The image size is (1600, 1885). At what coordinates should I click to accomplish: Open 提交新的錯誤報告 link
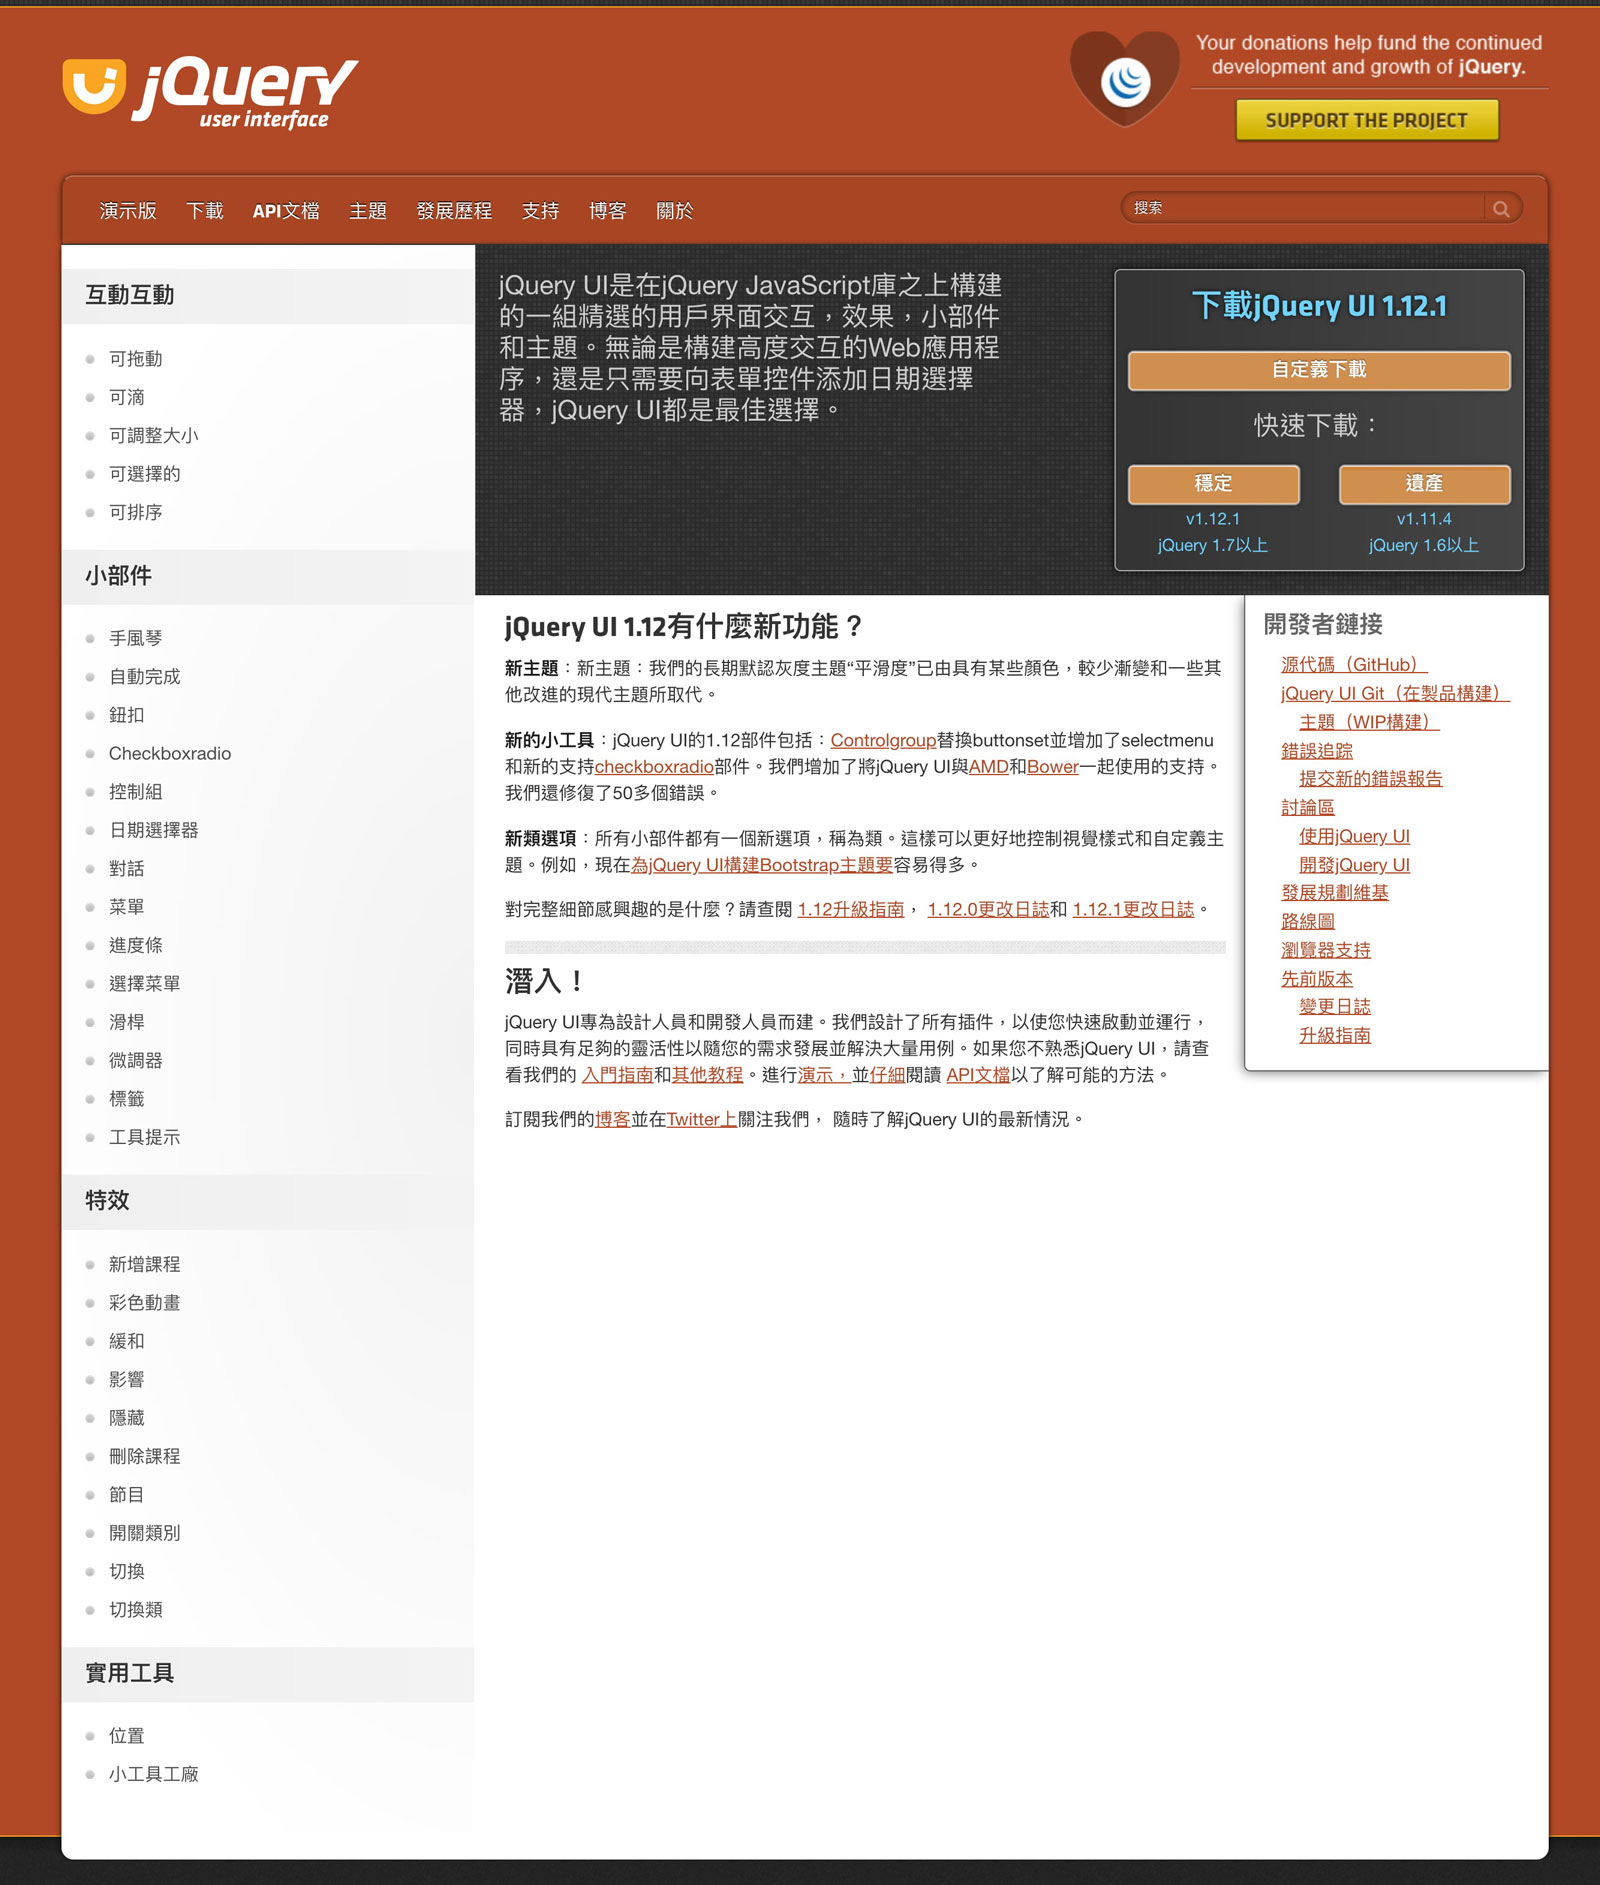pos(1371,779)
